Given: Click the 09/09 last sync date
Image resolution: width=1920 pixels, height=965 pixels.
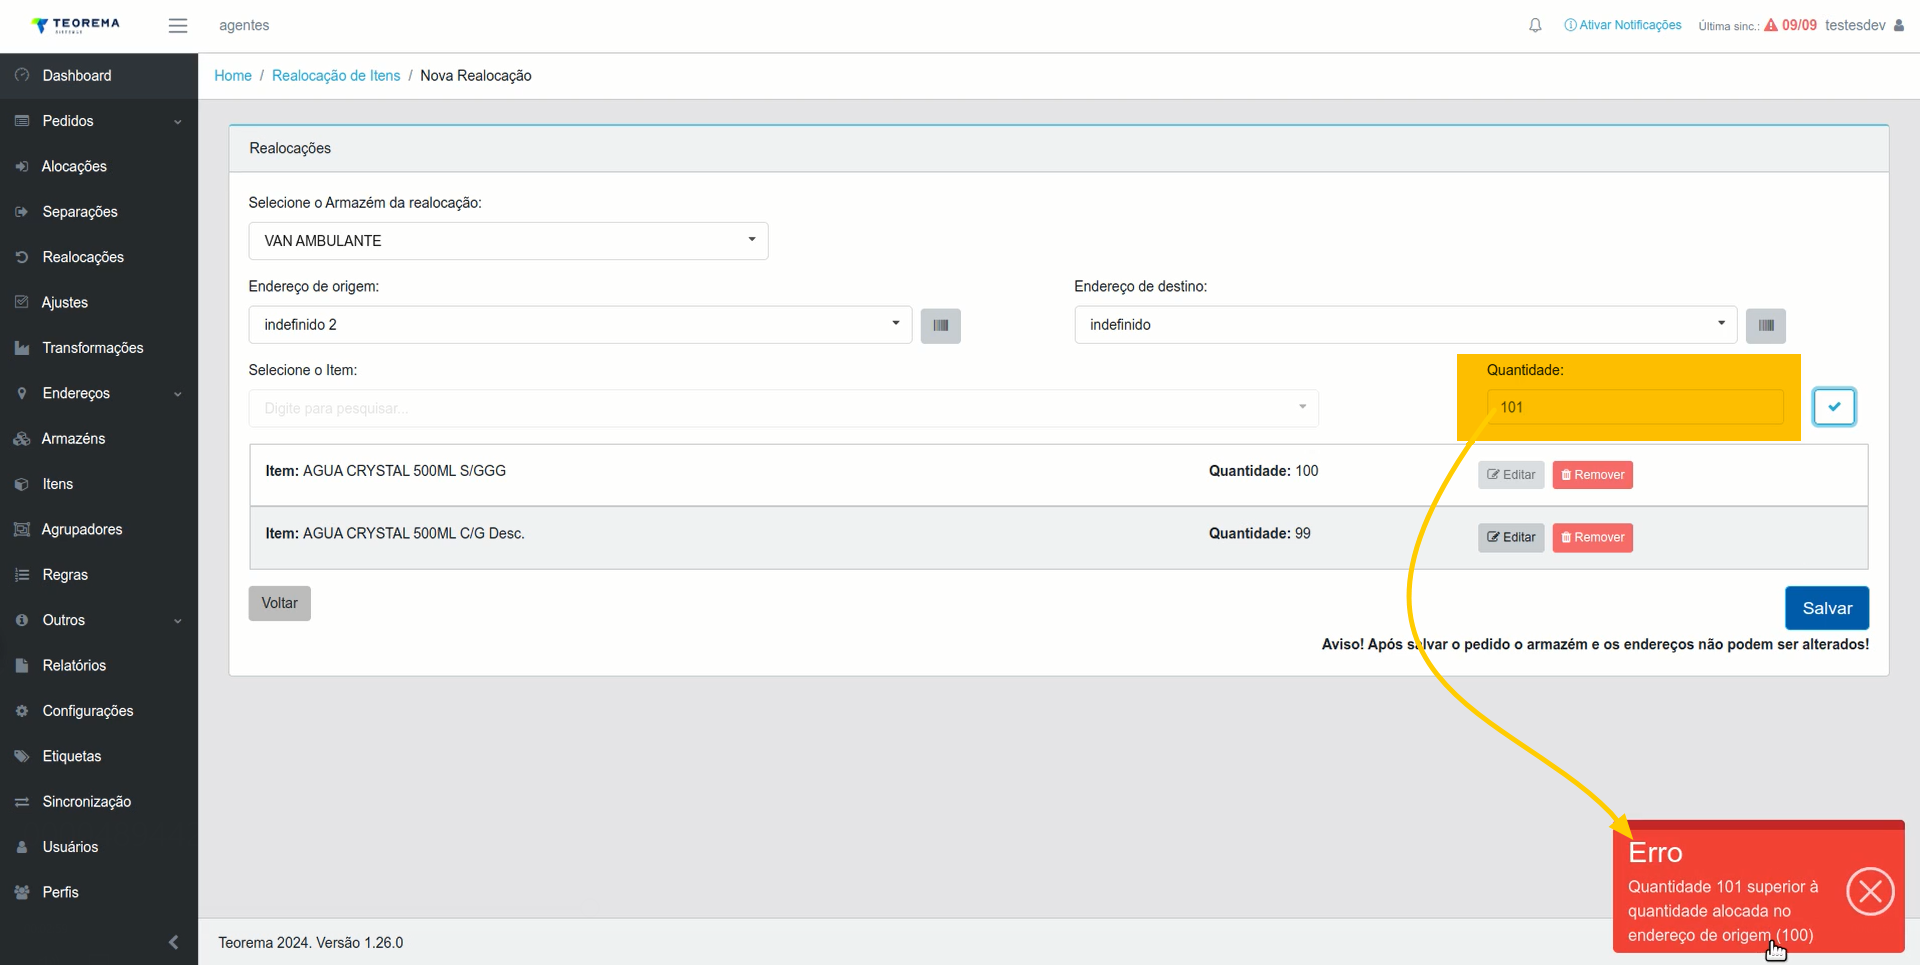Looking at the screenshot, I should 1799,25.
